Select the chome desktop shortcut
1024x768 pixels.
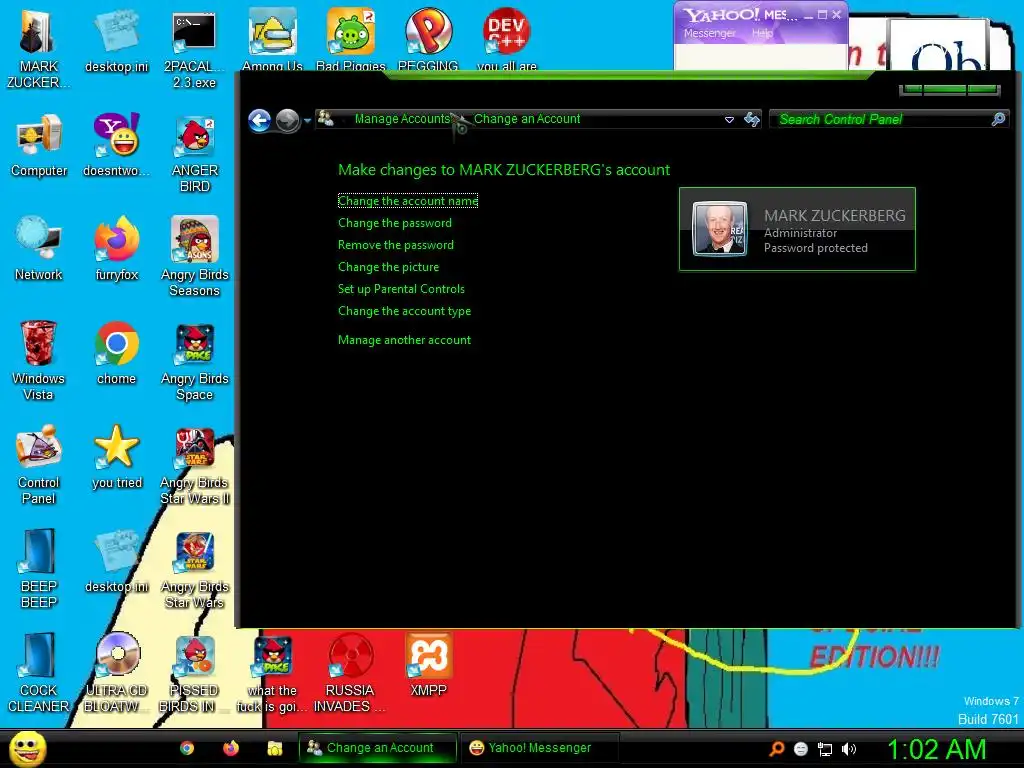click(116, 353)
